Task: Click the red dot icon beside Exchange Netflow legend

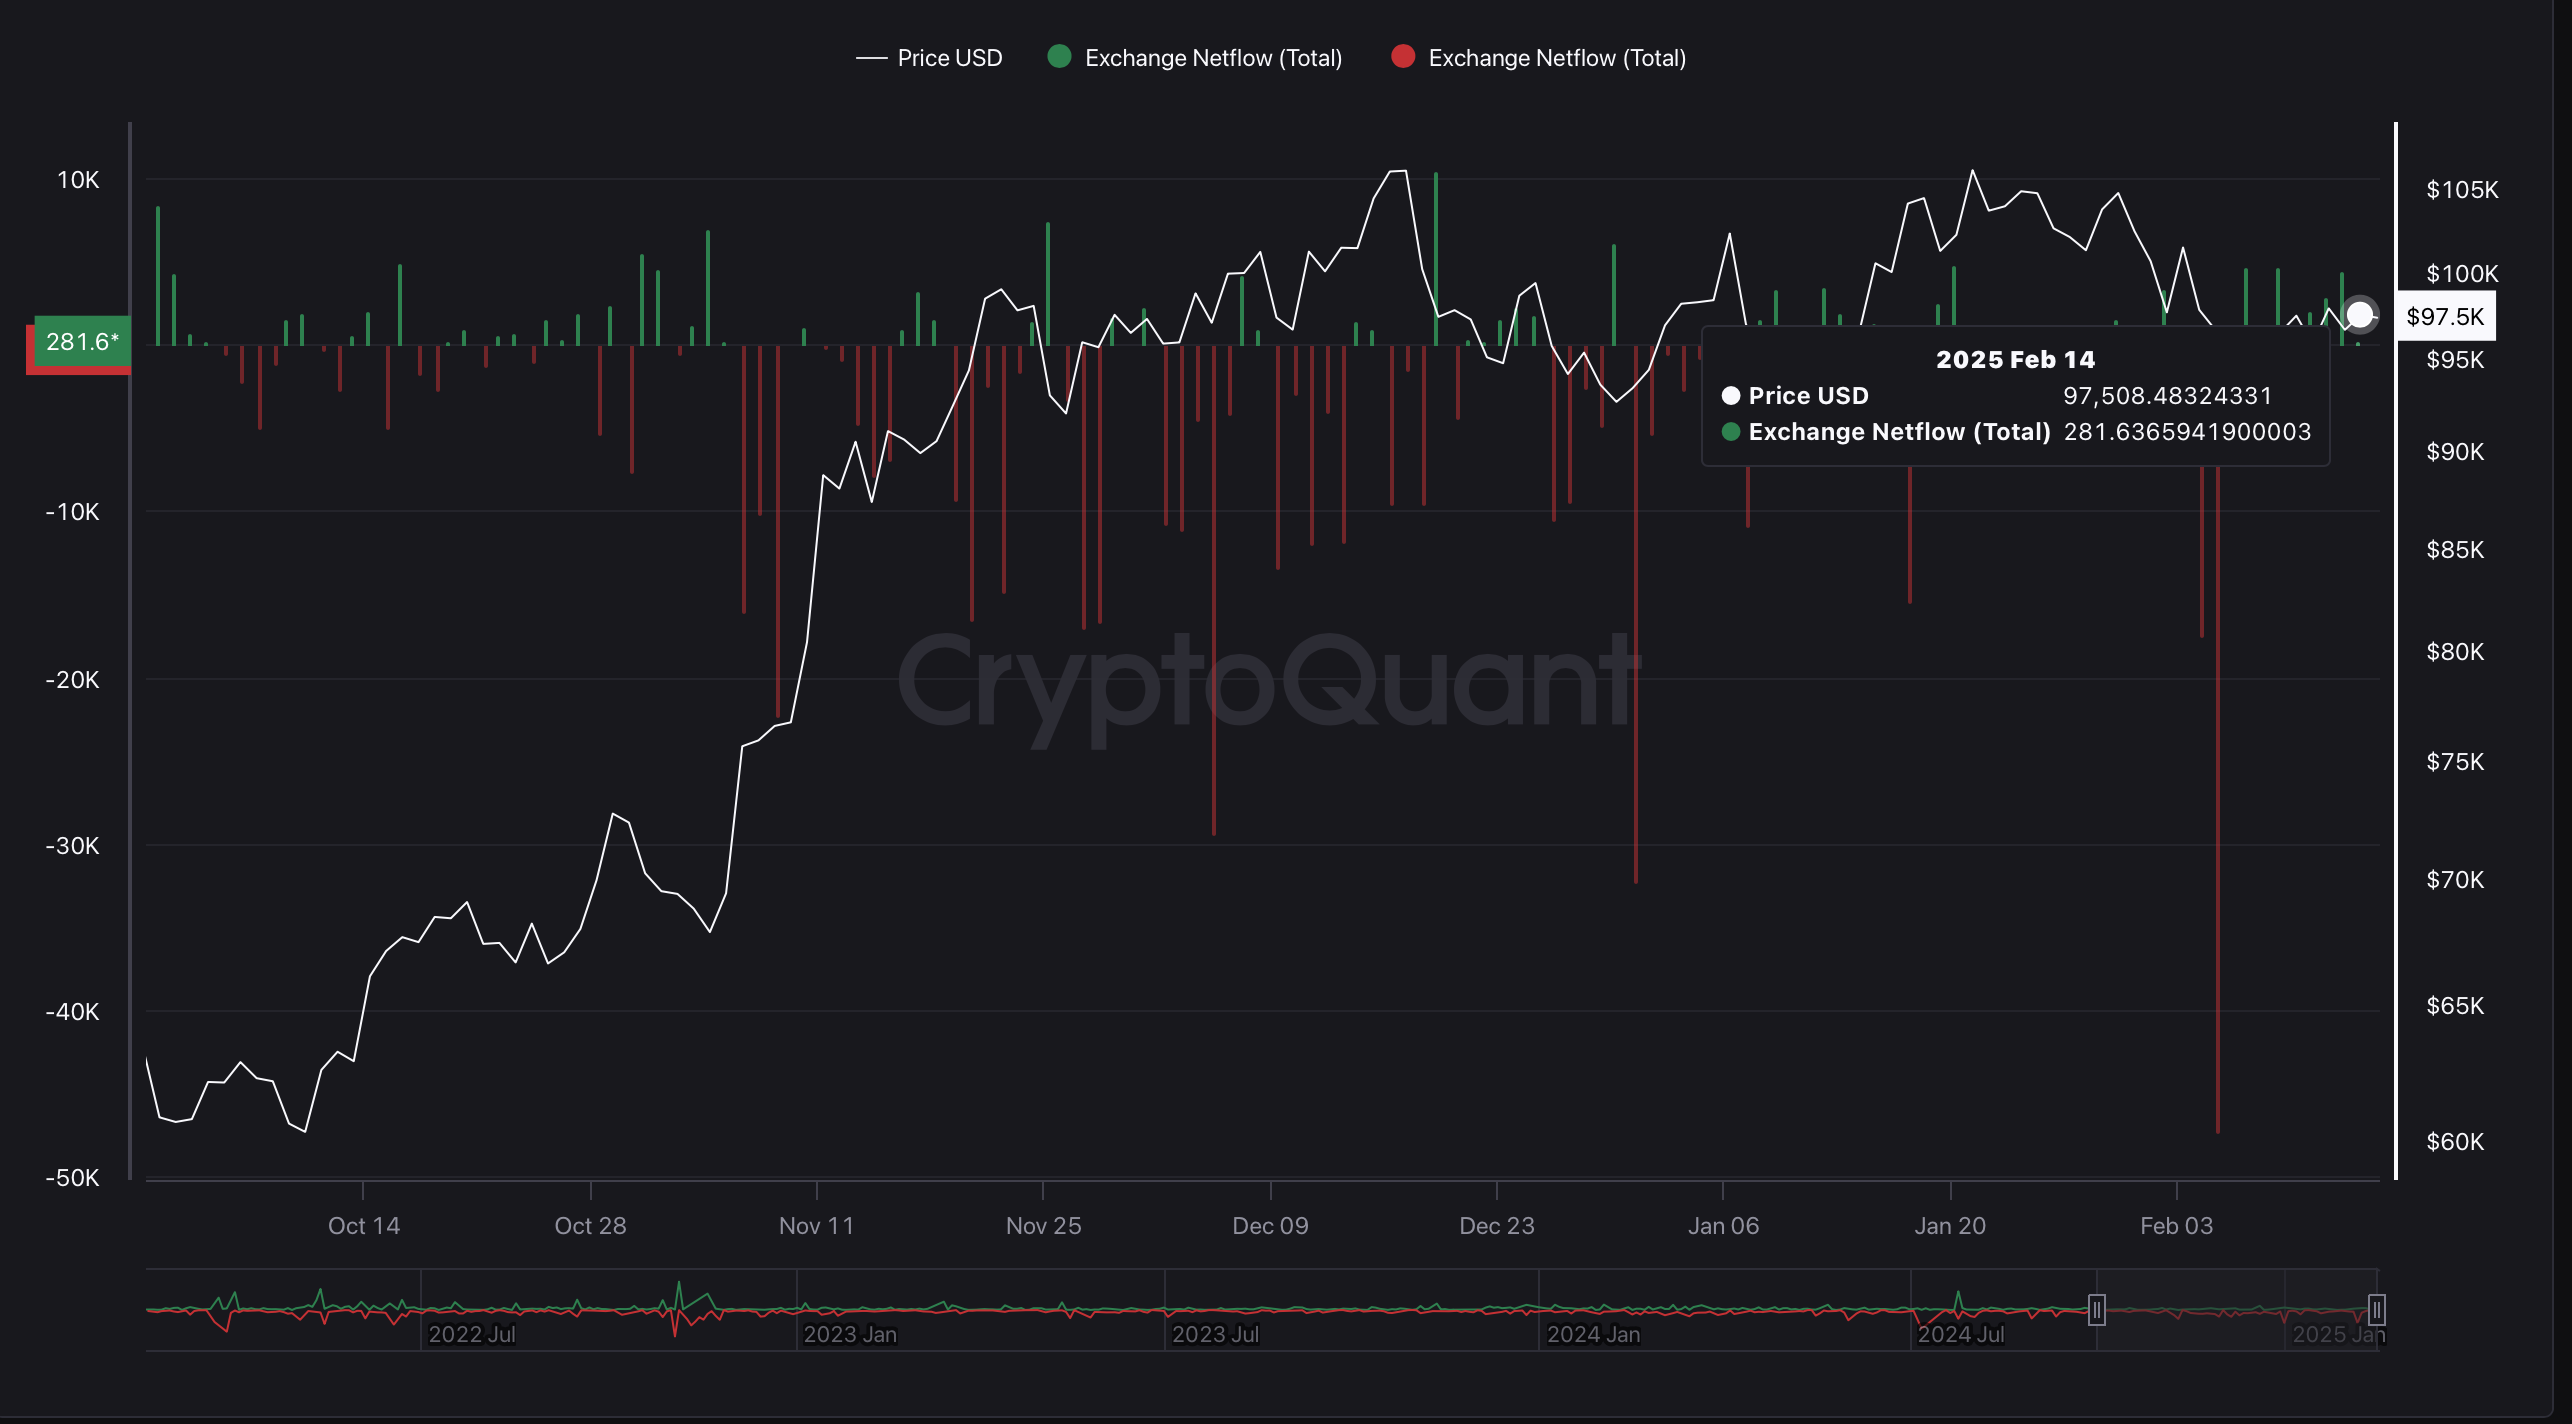Action: 1404,57
